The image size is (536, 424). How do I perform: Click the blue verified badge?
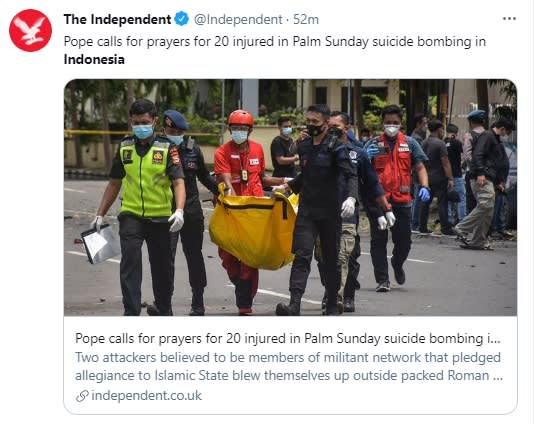182,19
